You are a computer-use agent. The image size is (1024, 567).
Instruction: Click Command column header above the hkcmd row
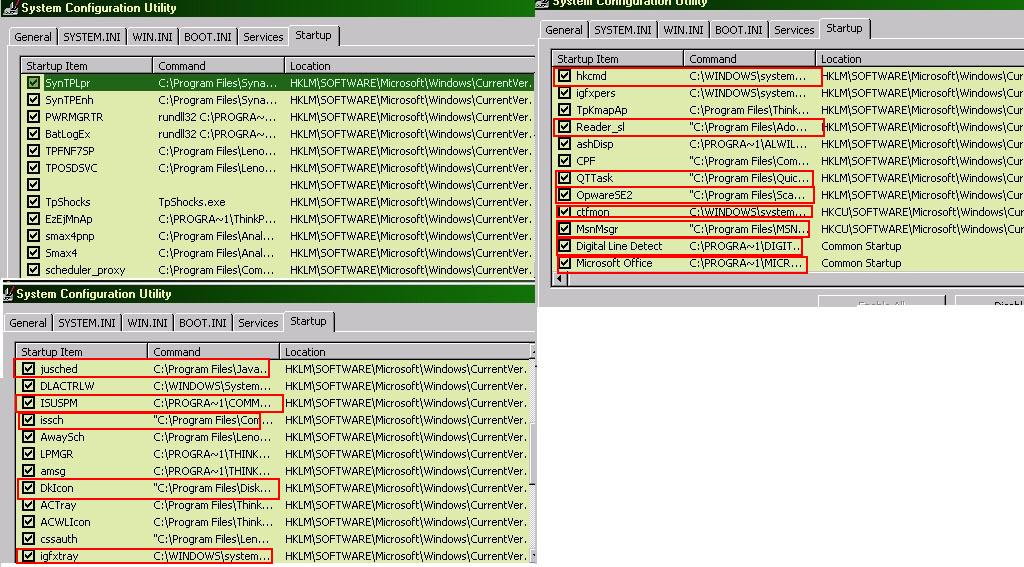[750, 59]
